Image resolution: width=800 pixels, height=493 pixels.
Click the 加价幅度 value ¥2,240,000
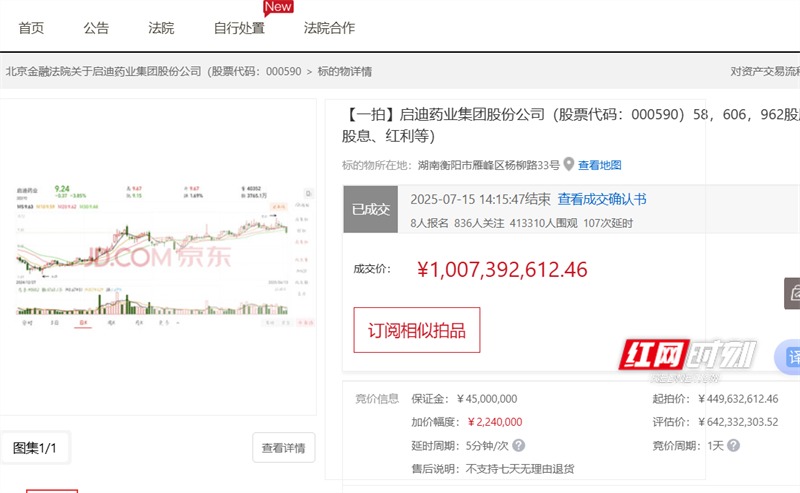click(x=495, y=422)
